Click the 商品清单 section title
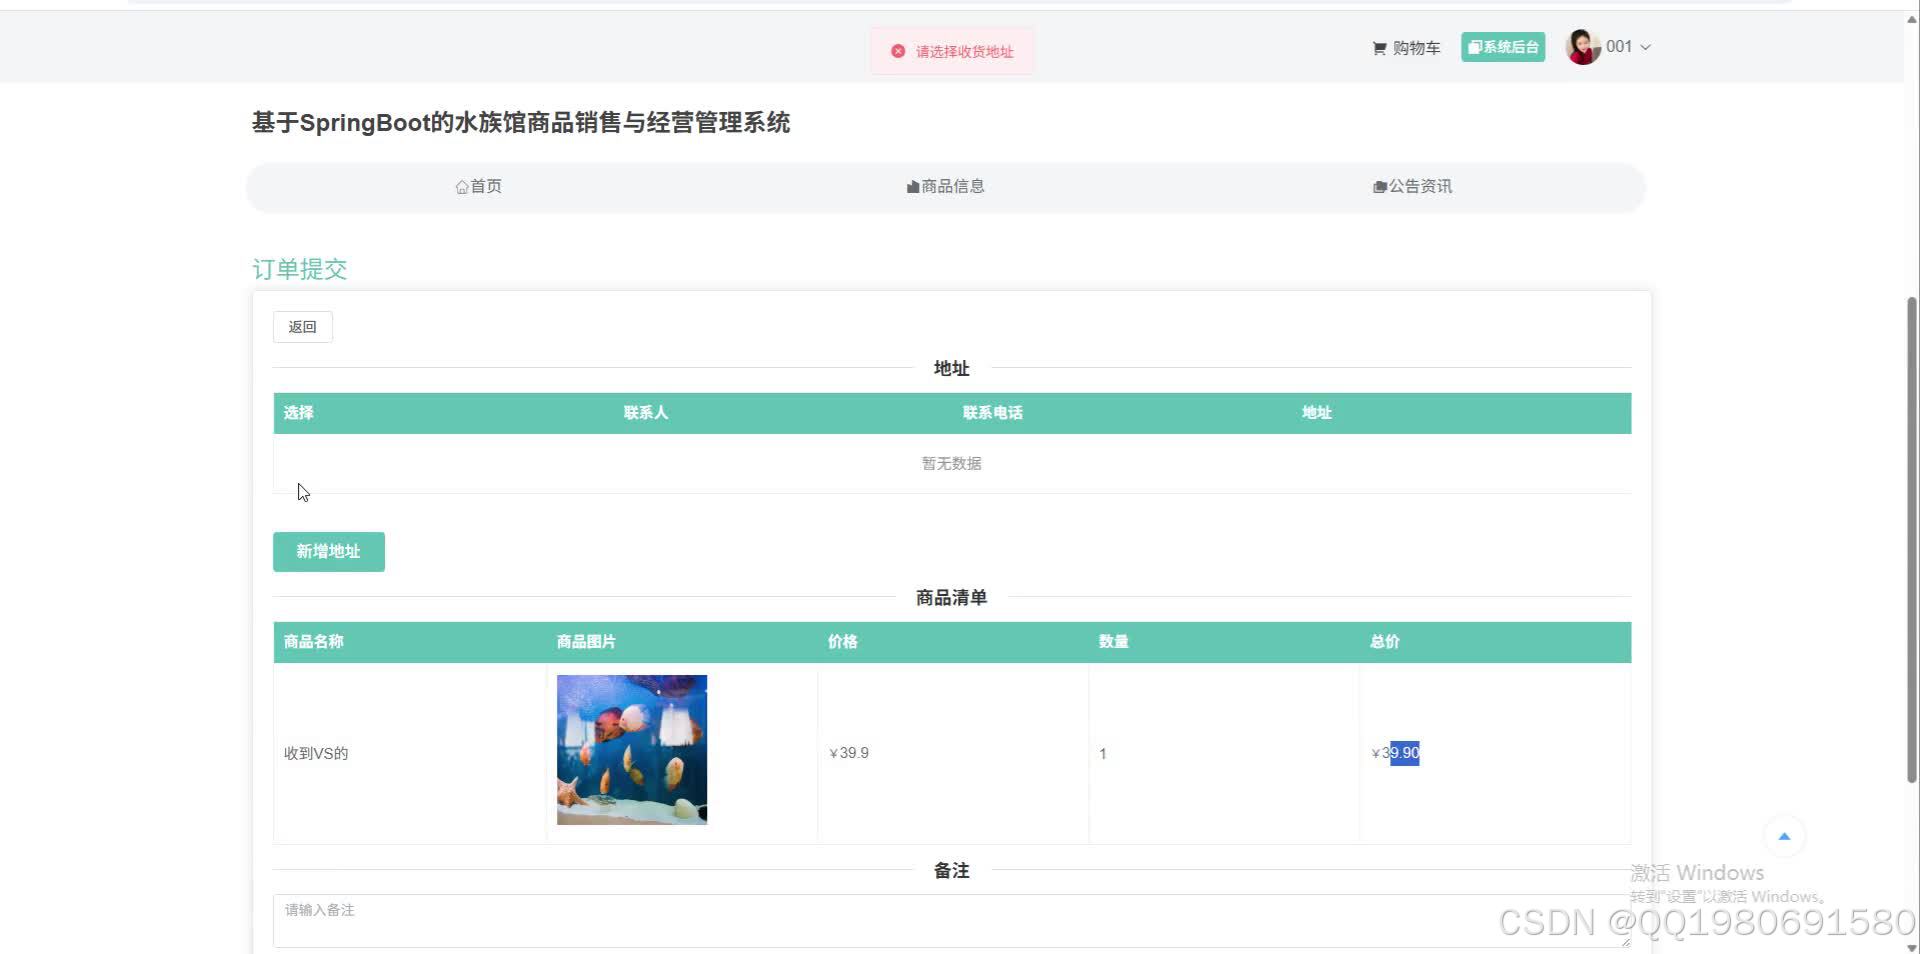1920x954 pixels. click(952, 598)
